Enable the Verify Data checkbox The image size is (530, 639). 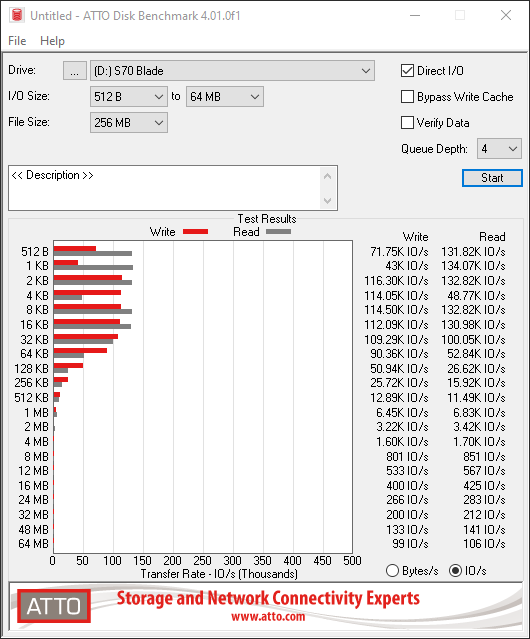(407, 123)
